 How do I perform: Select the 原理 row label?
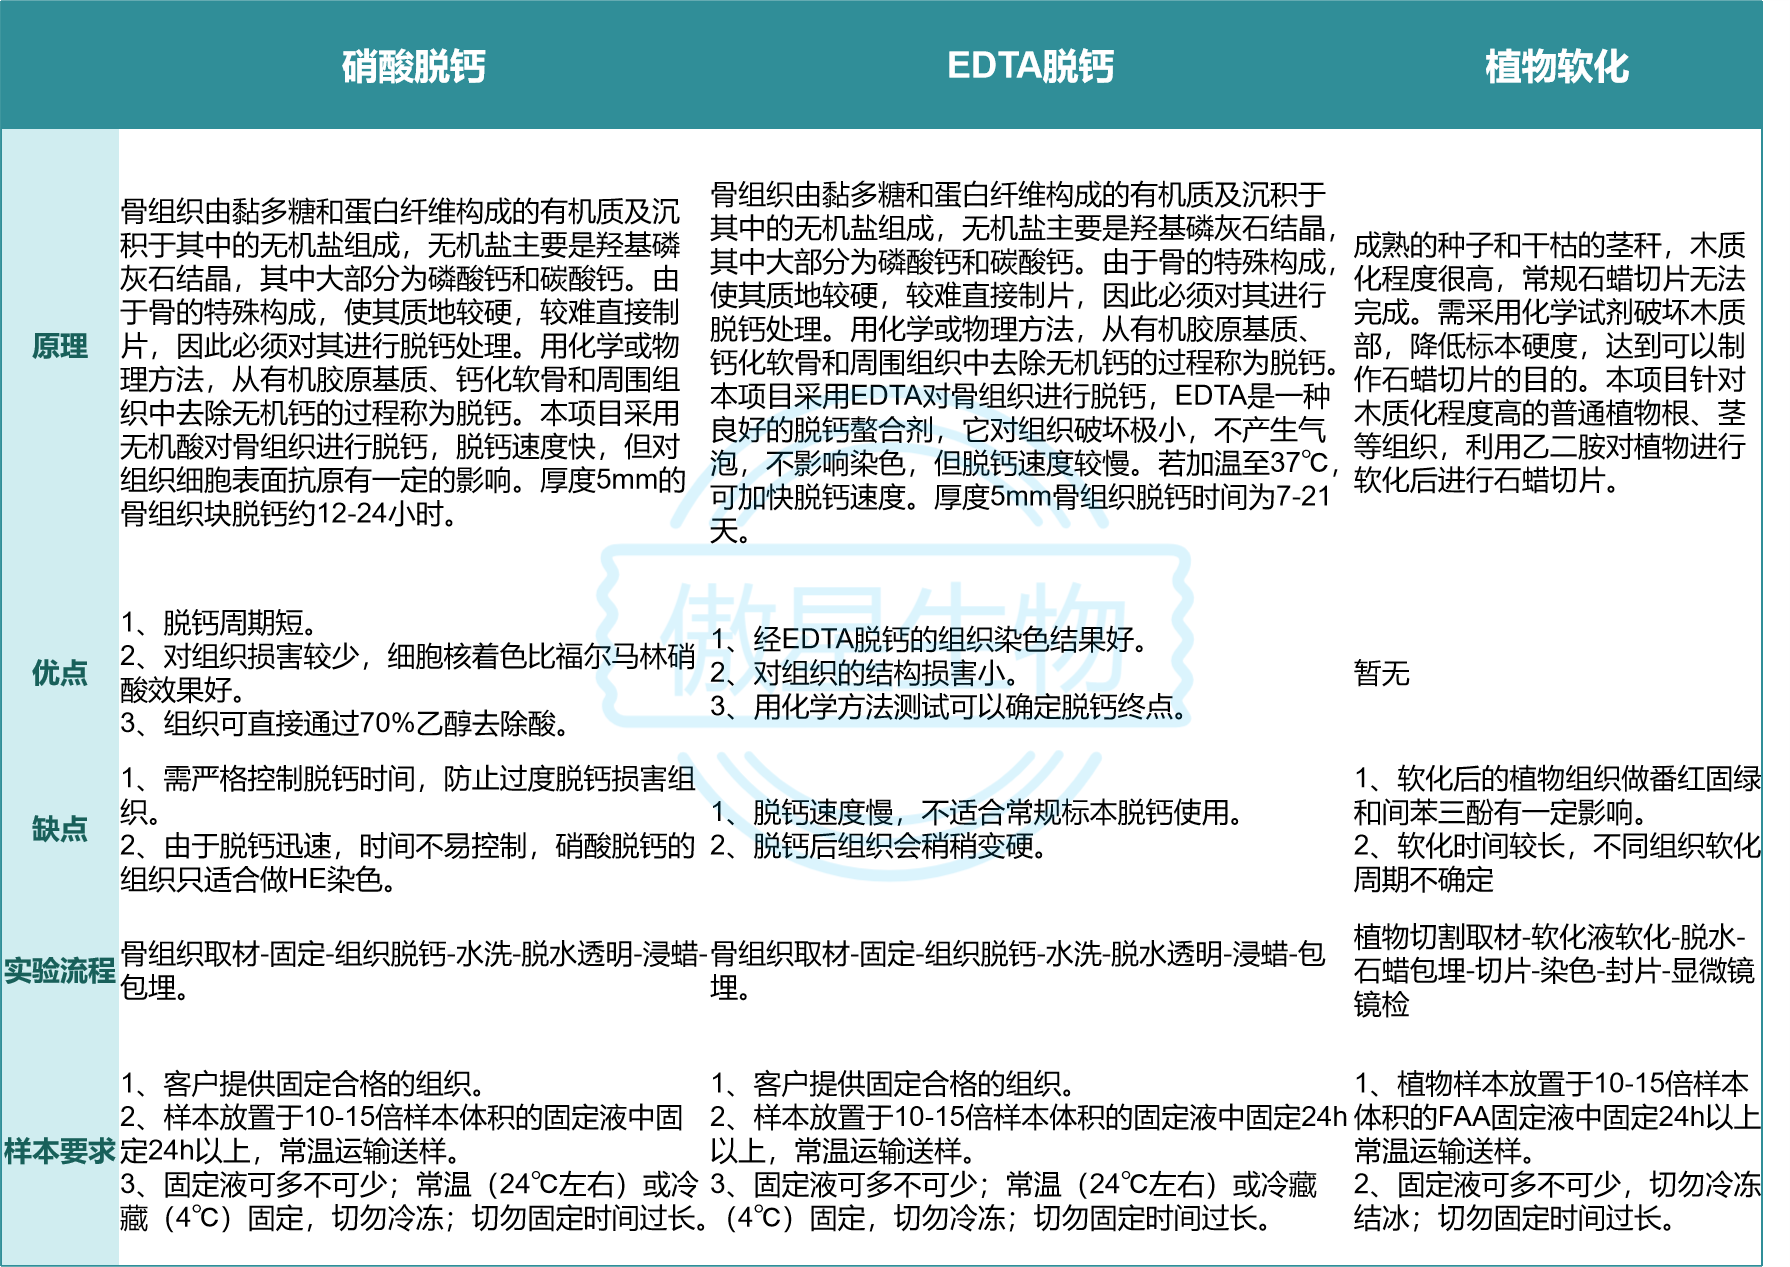click(59, 346)
